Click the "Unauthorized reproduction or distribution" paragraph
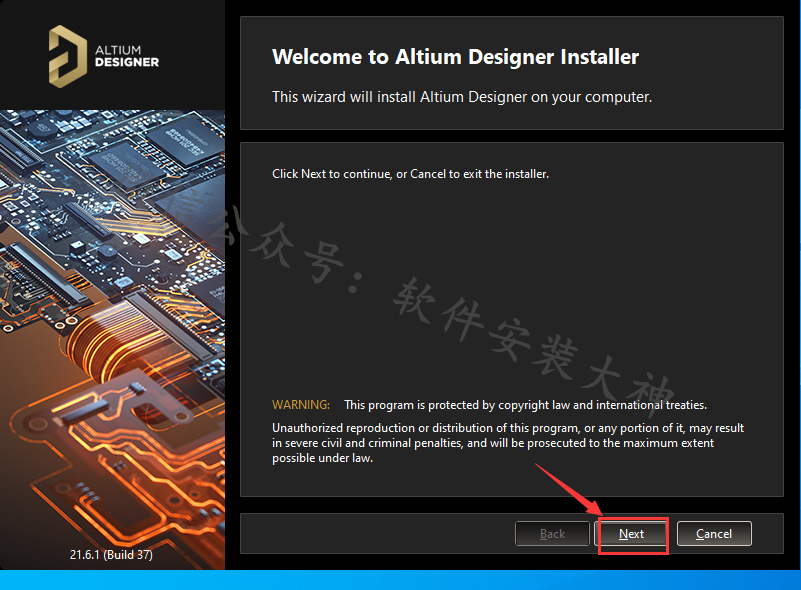801x590 pixels. (x=508, y=443)
